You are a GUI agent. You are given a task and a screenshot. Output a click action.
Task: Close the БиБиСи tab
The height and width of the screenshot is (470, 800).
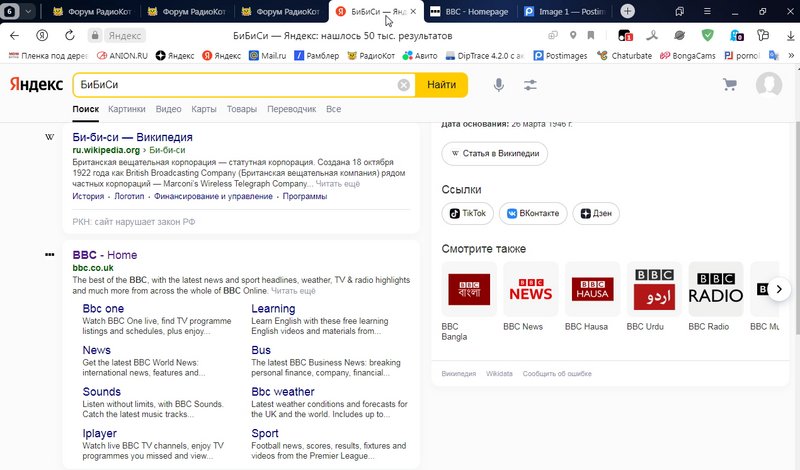pos(413,11)
